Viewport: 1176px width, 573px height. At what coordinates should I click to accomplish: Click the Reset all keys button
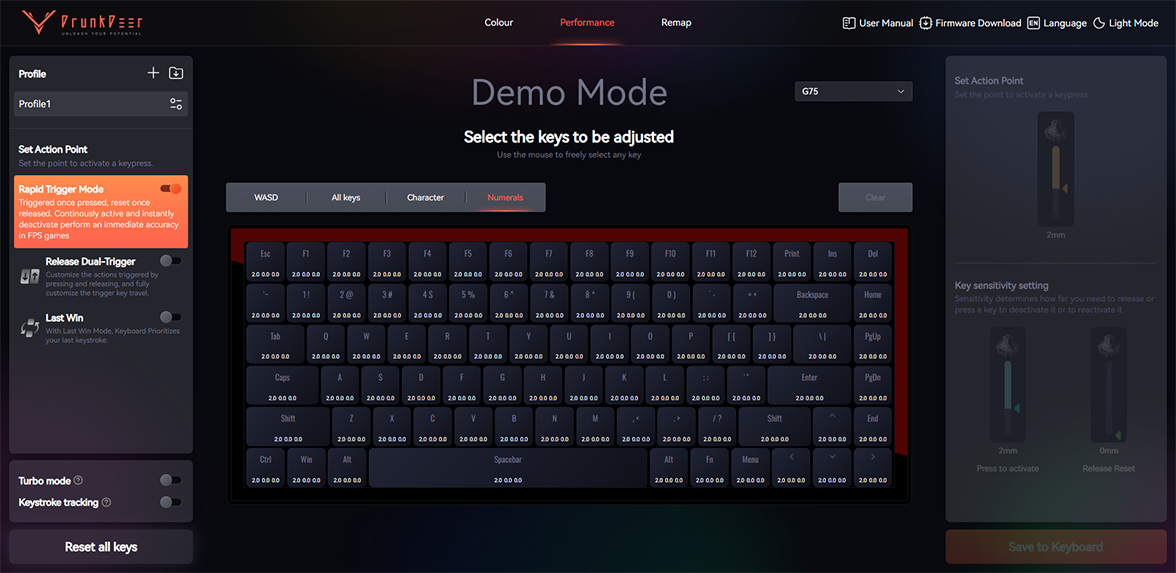click(x=101, y=547)
